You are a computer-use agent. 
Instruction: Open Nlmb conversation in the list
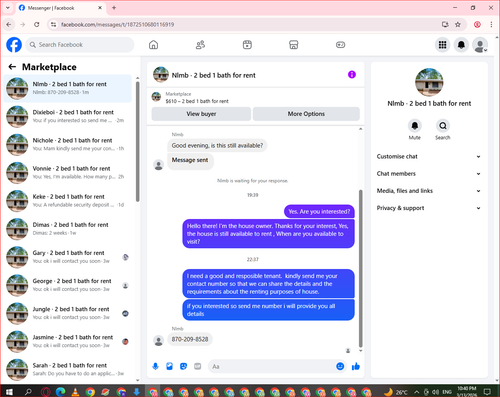coord(68,88)
